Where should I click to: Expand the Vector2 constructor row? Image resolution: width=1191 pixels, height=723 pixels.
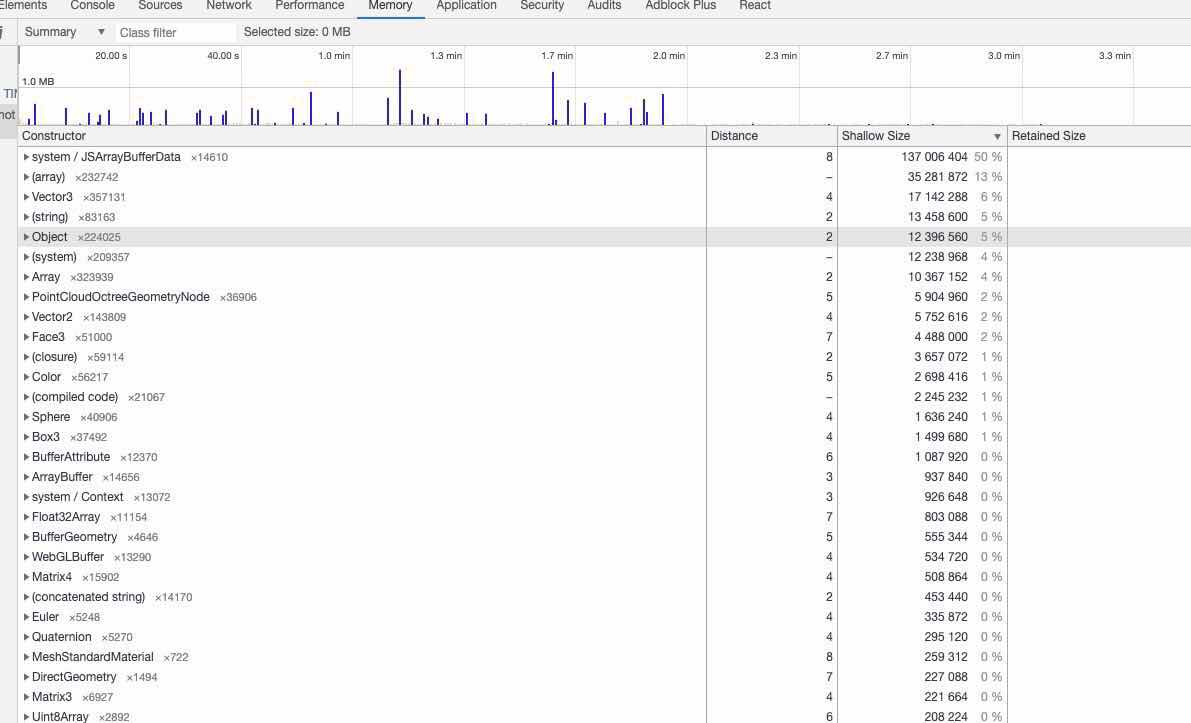[x=26, y=317]
